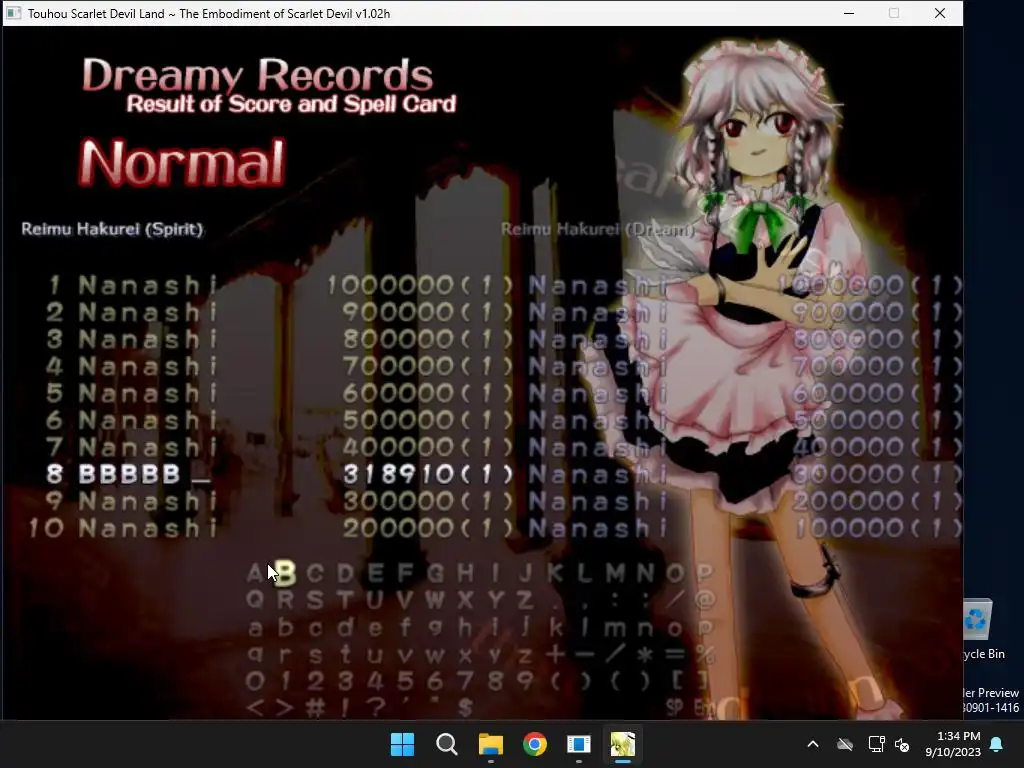Choose uppercase letter C in name entry grid

click(315, 573)
